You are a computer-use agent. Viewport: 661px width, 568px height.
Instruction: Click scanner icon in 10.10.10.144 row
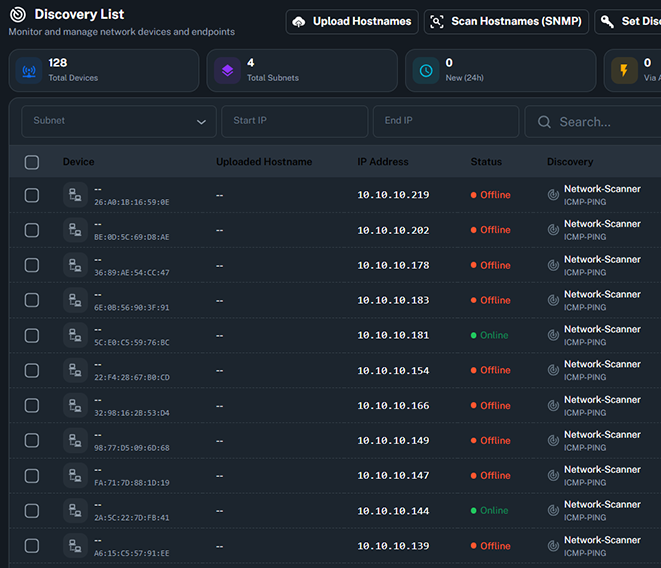(x=553, y=511)
